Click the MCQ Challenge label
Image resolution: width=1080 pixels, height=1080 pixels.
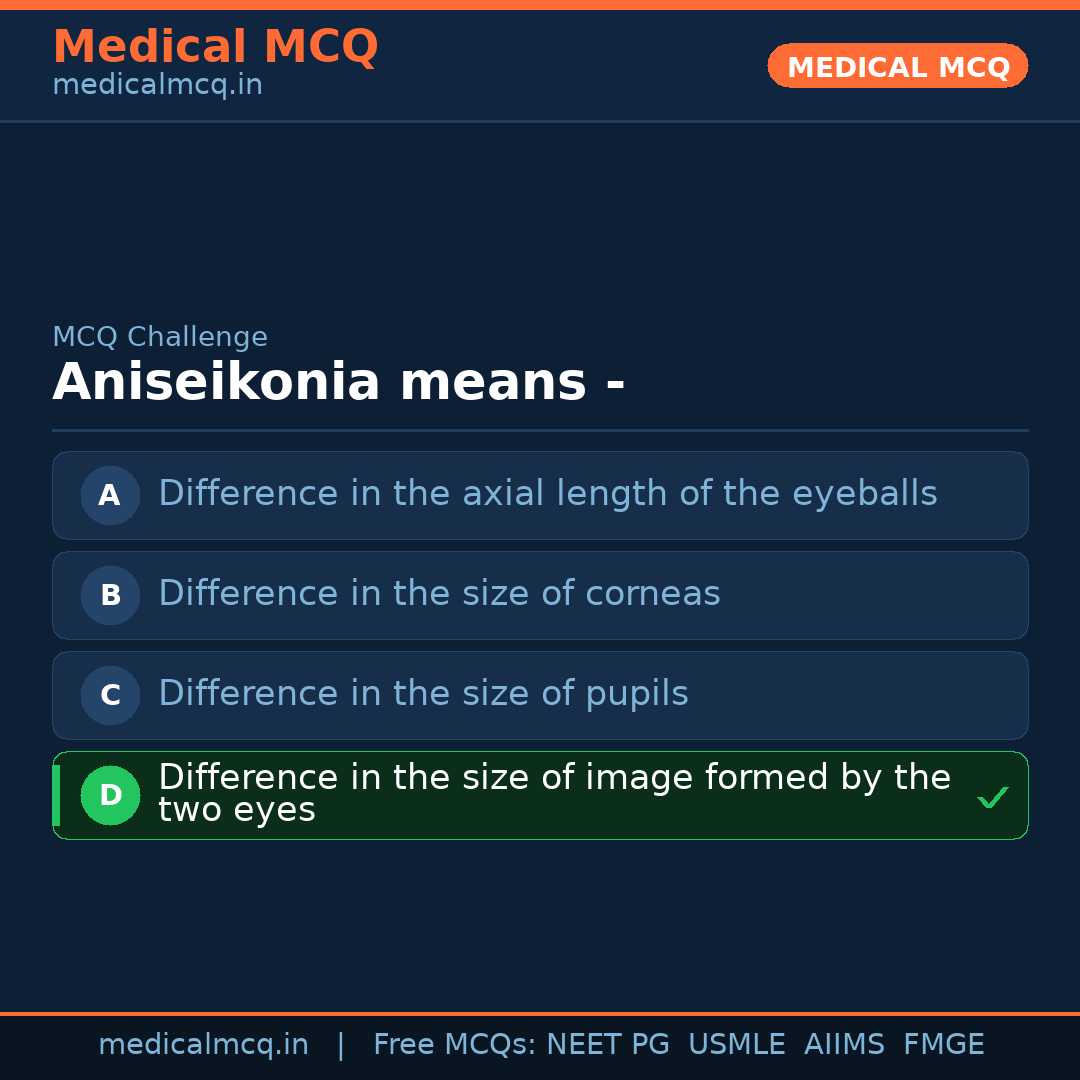[160, 337]
